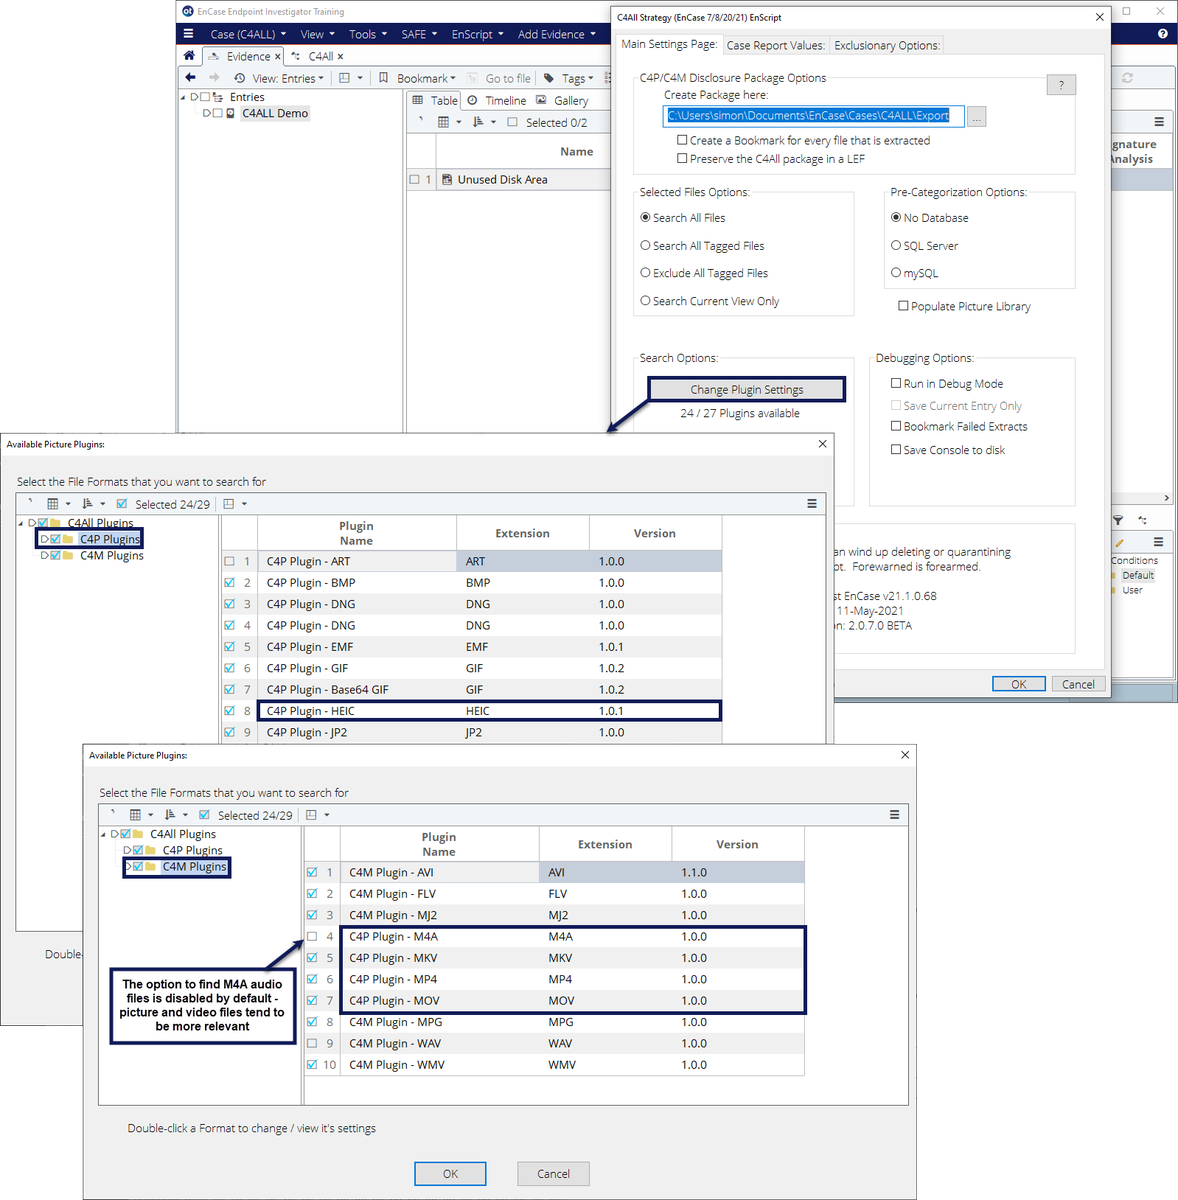The image size is (1178, 1200).
Task: Tick the C4P Plugin - M4A row checkbox
Action: coord(312,937)
